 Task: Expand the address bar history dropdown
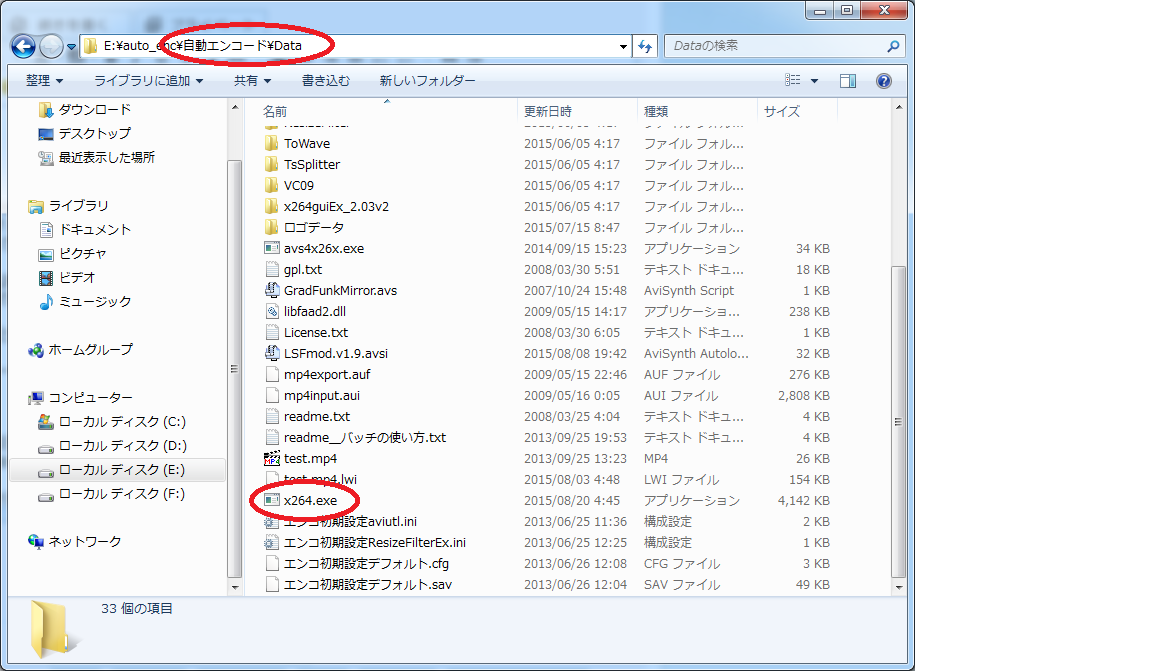click(x=623, y=46)
